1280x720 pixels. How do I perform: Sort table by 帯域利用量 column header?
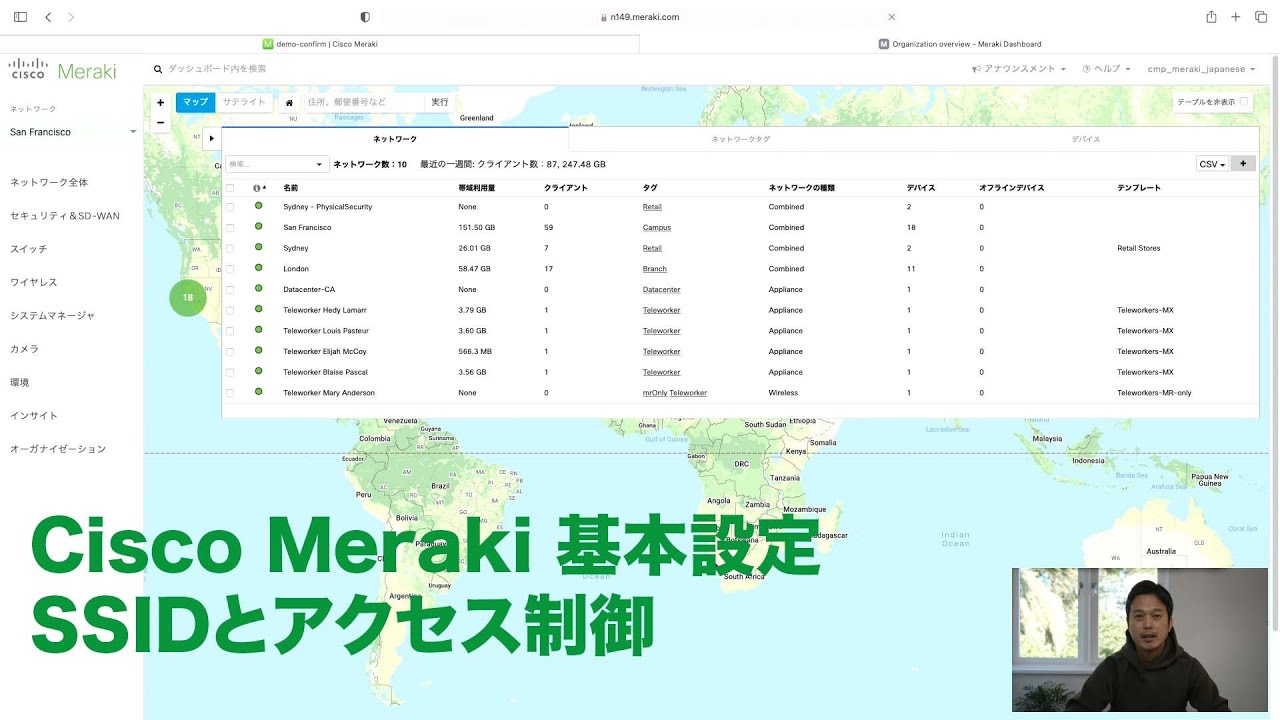click(x=477, y=188)
